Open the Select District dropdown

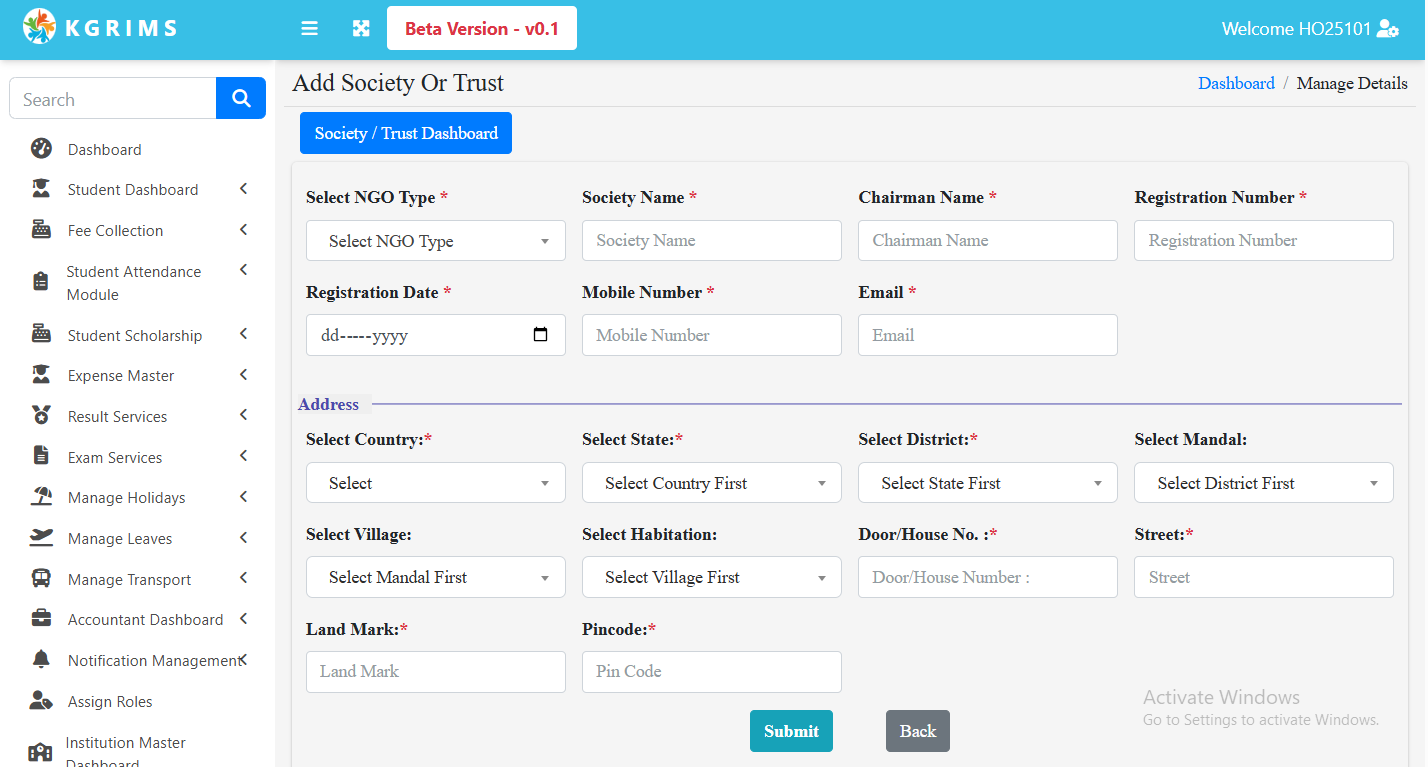(x=987, y=483)
